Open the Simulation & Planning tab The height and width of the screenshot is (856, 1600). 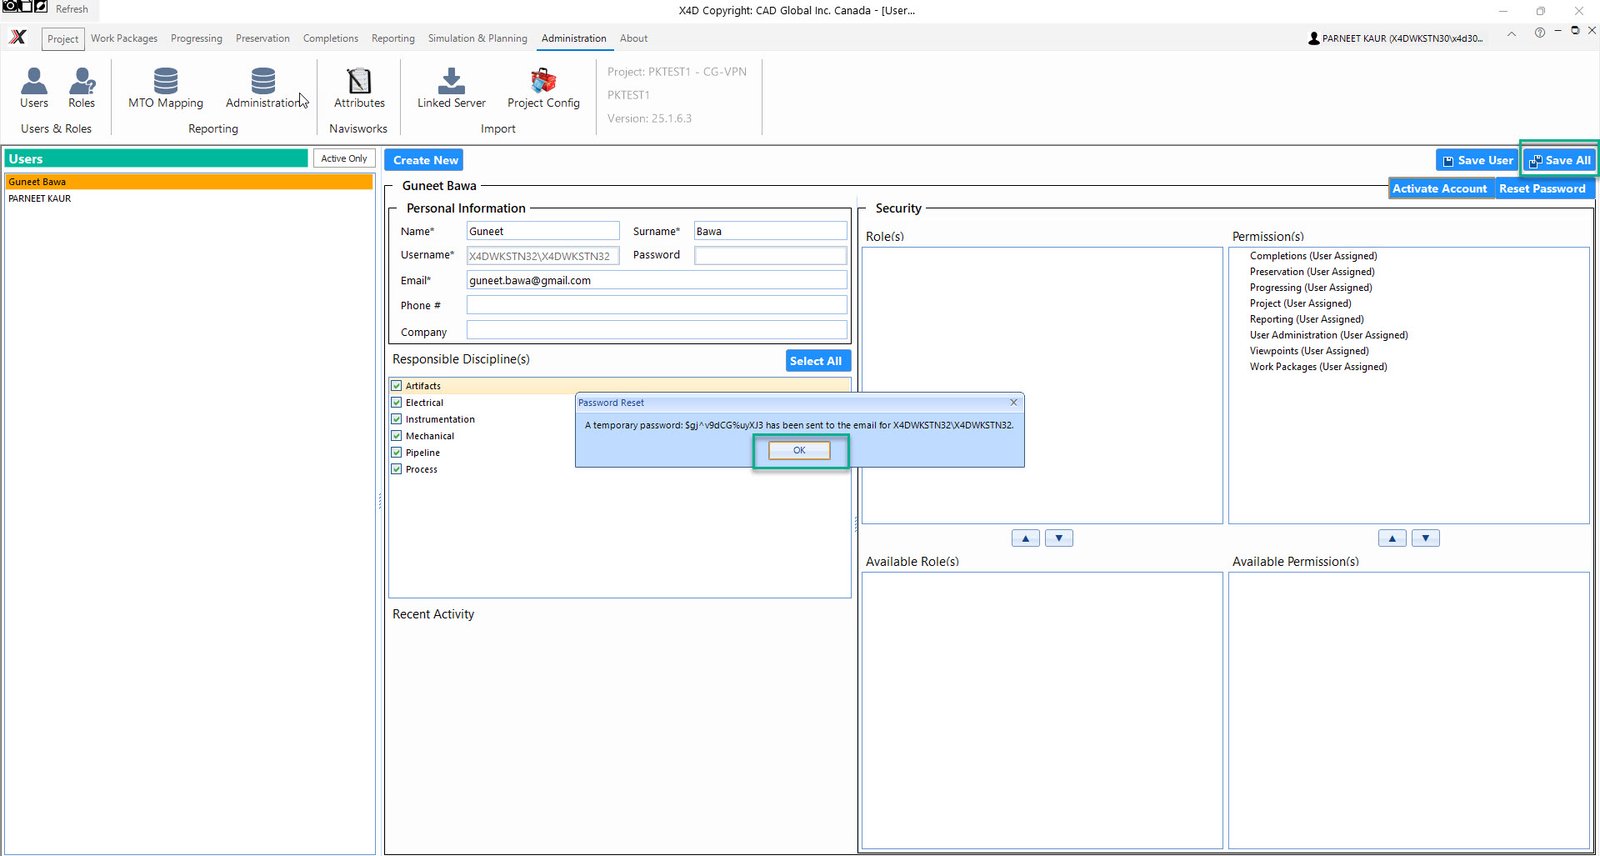(477, 39)
